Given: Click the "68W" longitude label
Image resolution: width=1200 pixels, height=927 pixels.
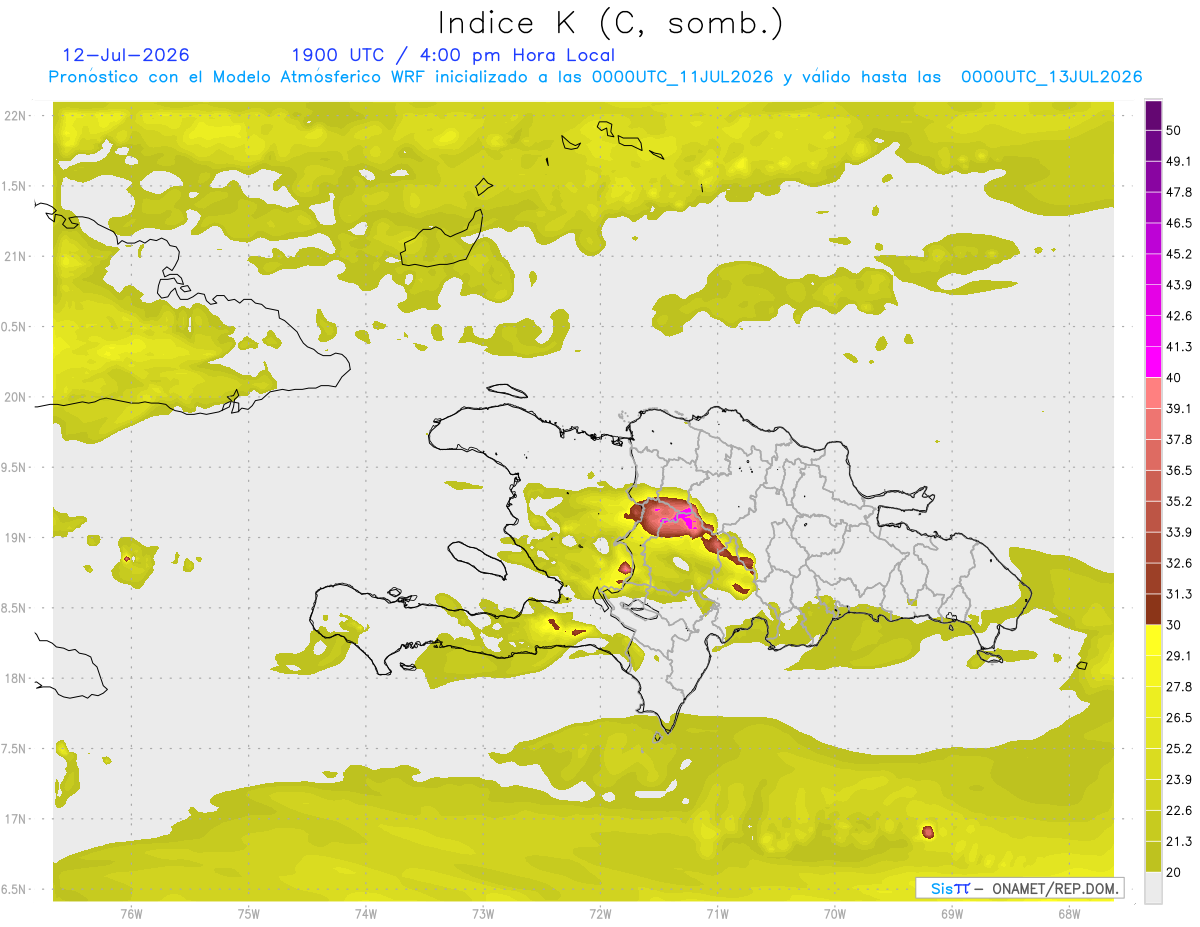Looking at the screenshot, I should (1069, 914).
